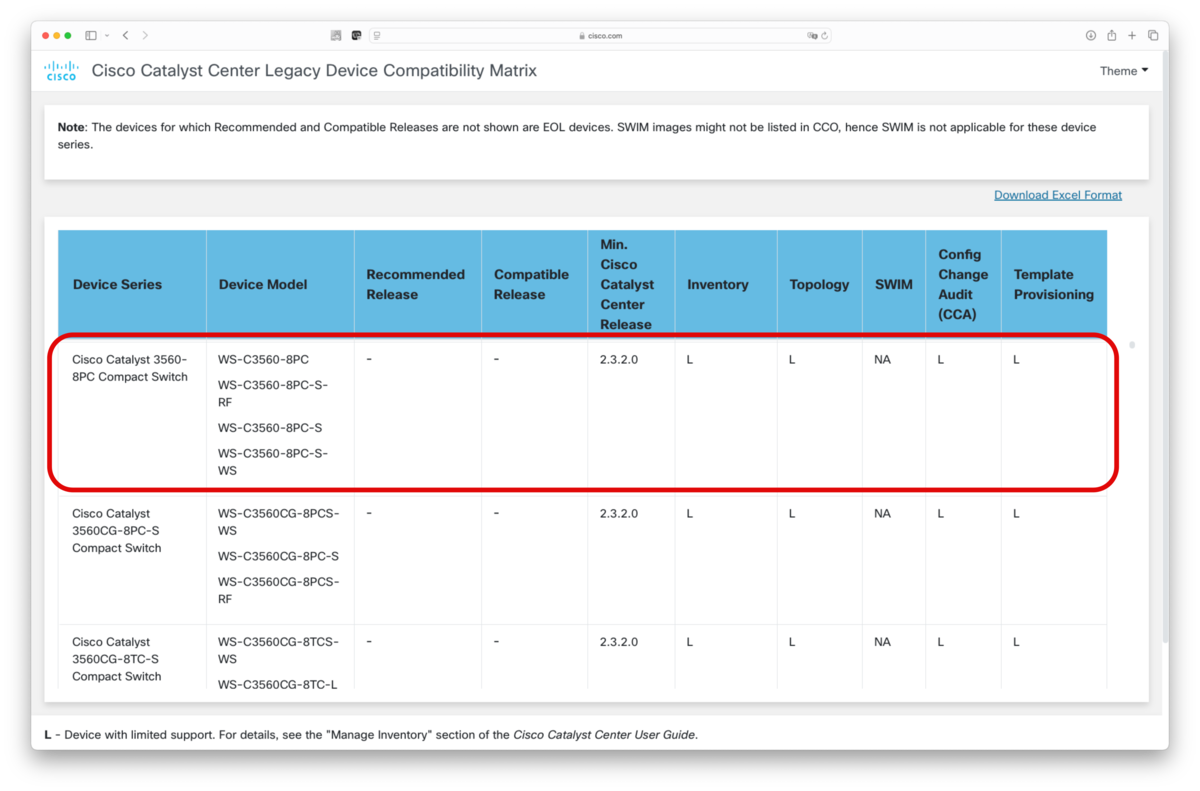The height and width of the screenshot is (791, 1200).
Task: Click the privacy shield toggle in address bar
Action: 811,35
